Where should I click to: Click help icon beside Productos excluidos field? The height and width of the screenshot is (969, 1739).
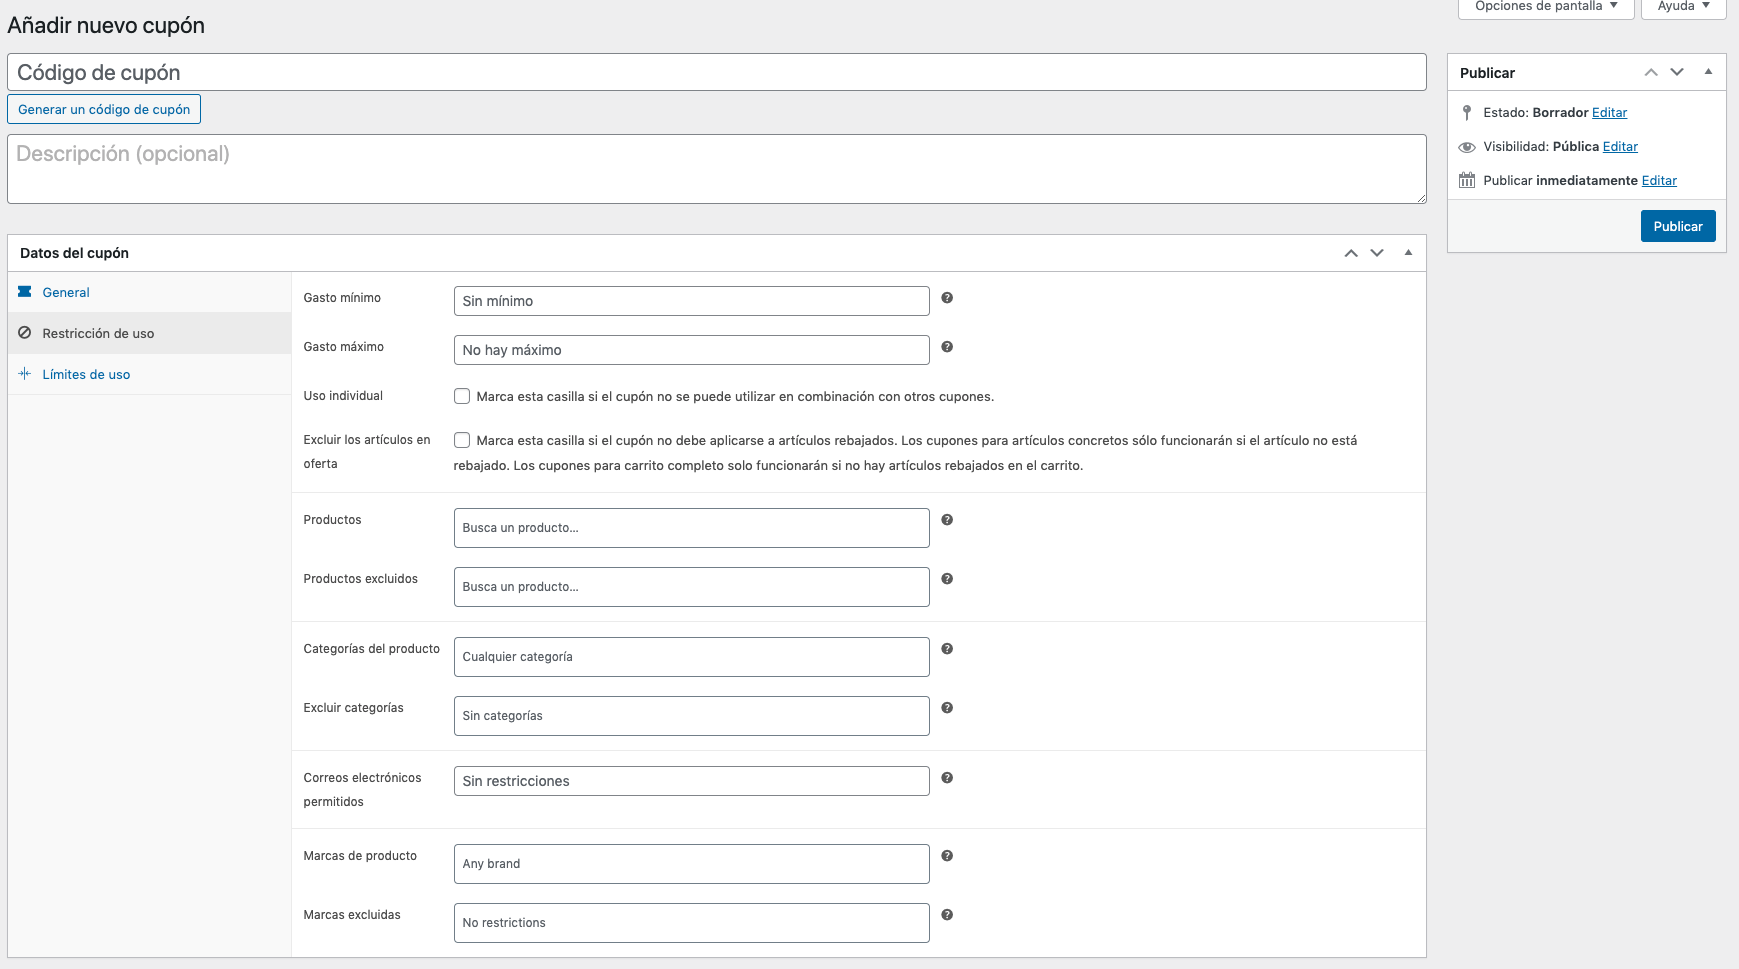[947, 579]
